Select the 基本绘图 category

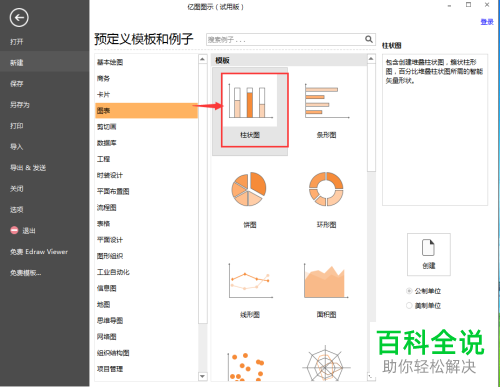point(110,62)
